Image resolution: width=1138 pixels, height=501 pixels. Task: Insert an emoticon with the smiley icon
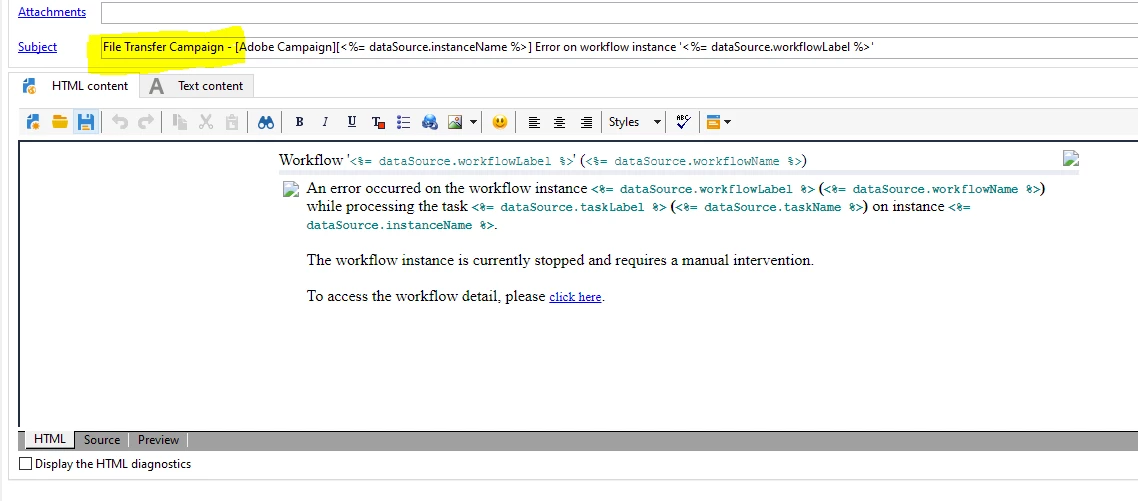click(x=499, y=122)
